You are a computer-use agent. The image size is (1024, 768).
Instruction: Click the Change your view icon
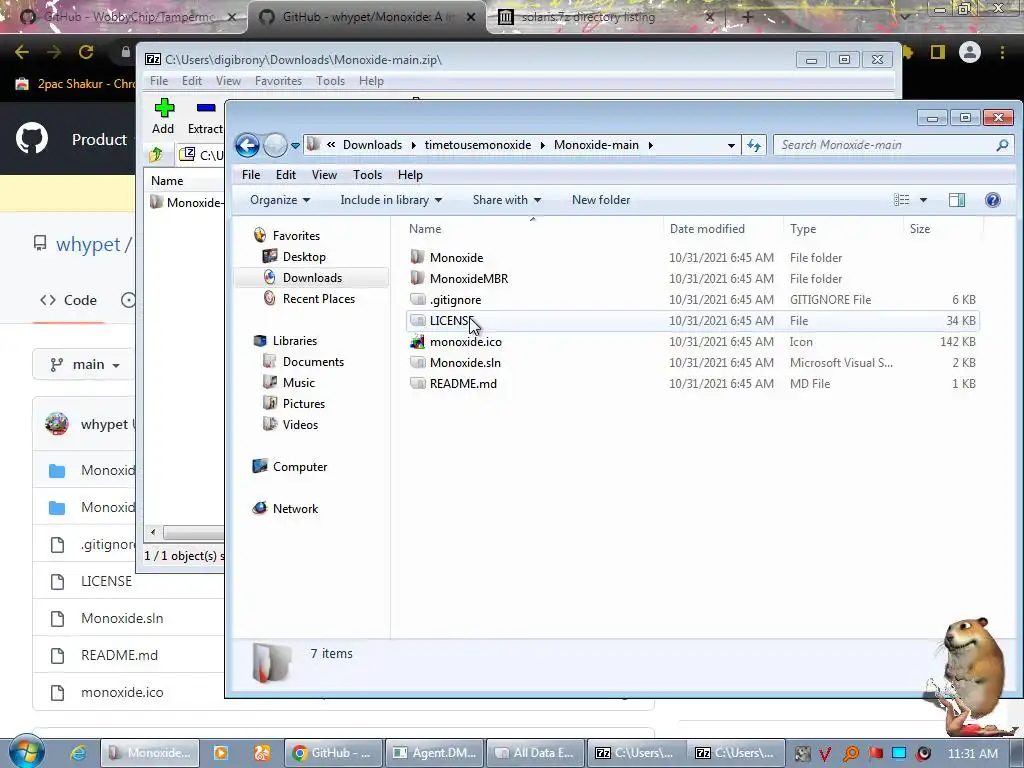tap(902, 200)
